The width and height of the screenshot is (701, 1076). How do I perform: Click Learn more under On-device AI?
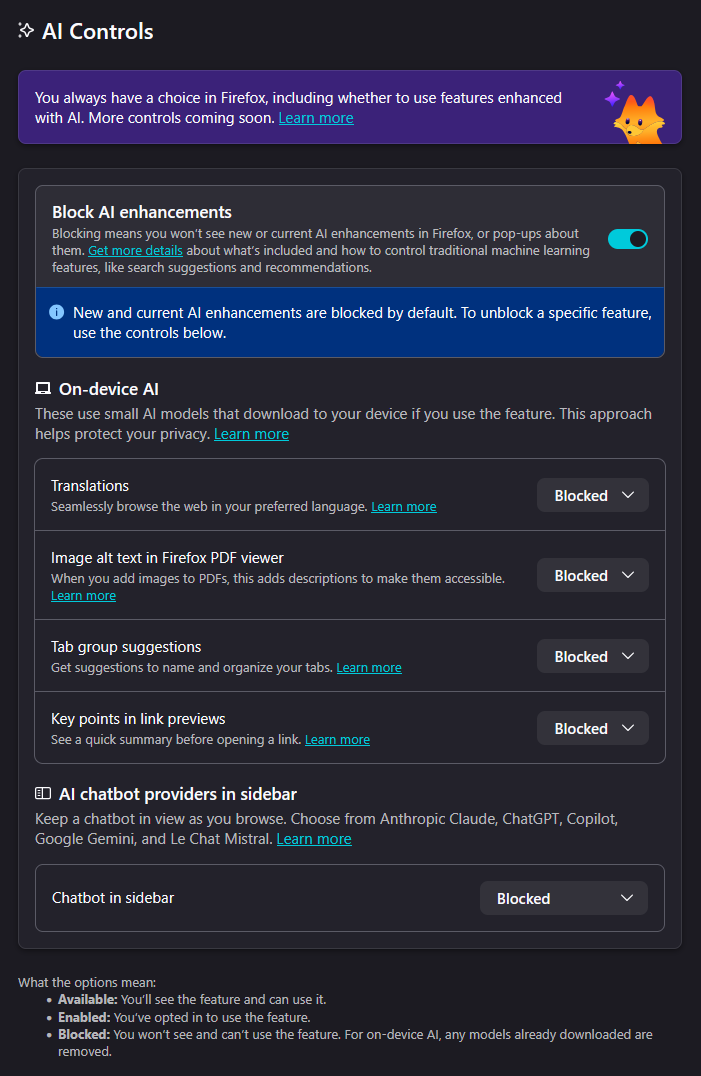coord(251,434)
